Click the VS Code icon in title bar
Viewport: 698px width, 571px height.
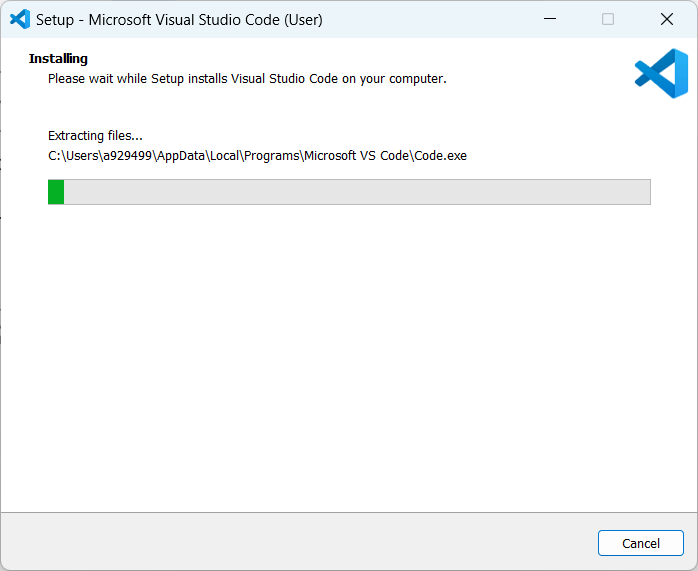click(19, 19)
